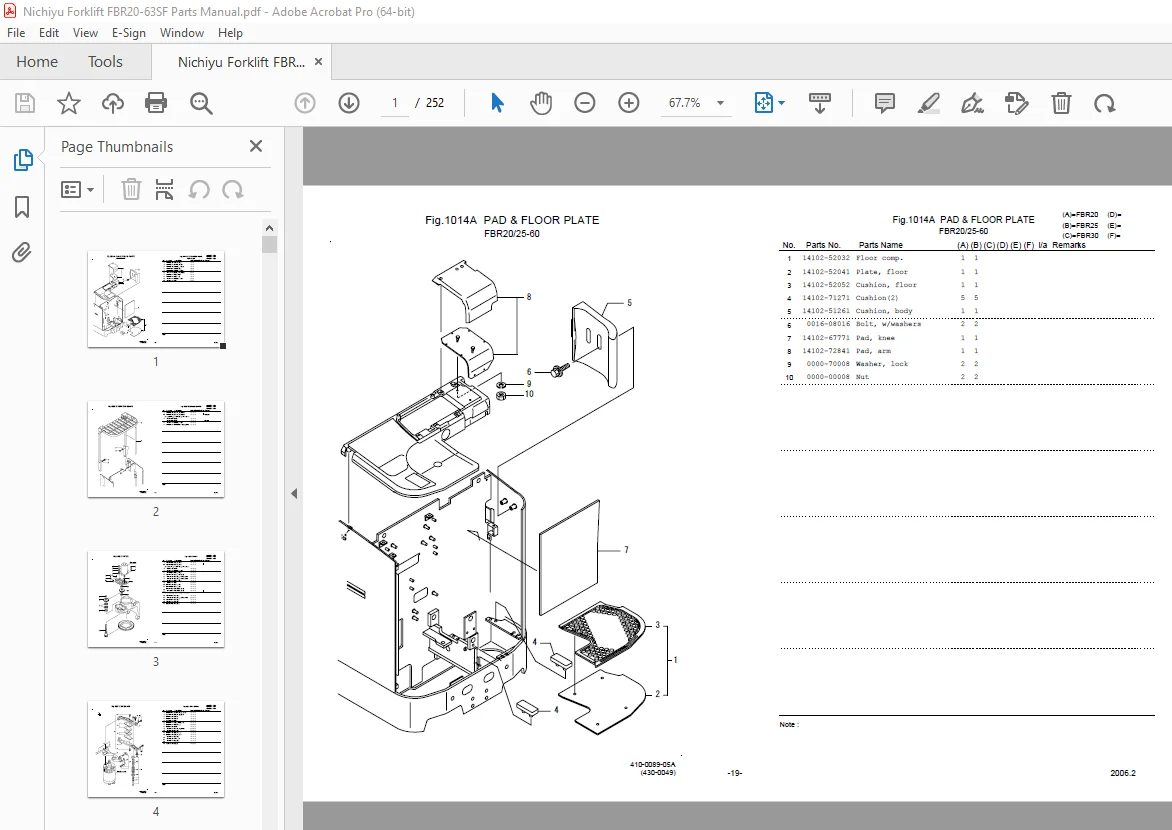Open the E-Sign menu
This screenshot has height=830, width=1172.
tap(129, 33)
